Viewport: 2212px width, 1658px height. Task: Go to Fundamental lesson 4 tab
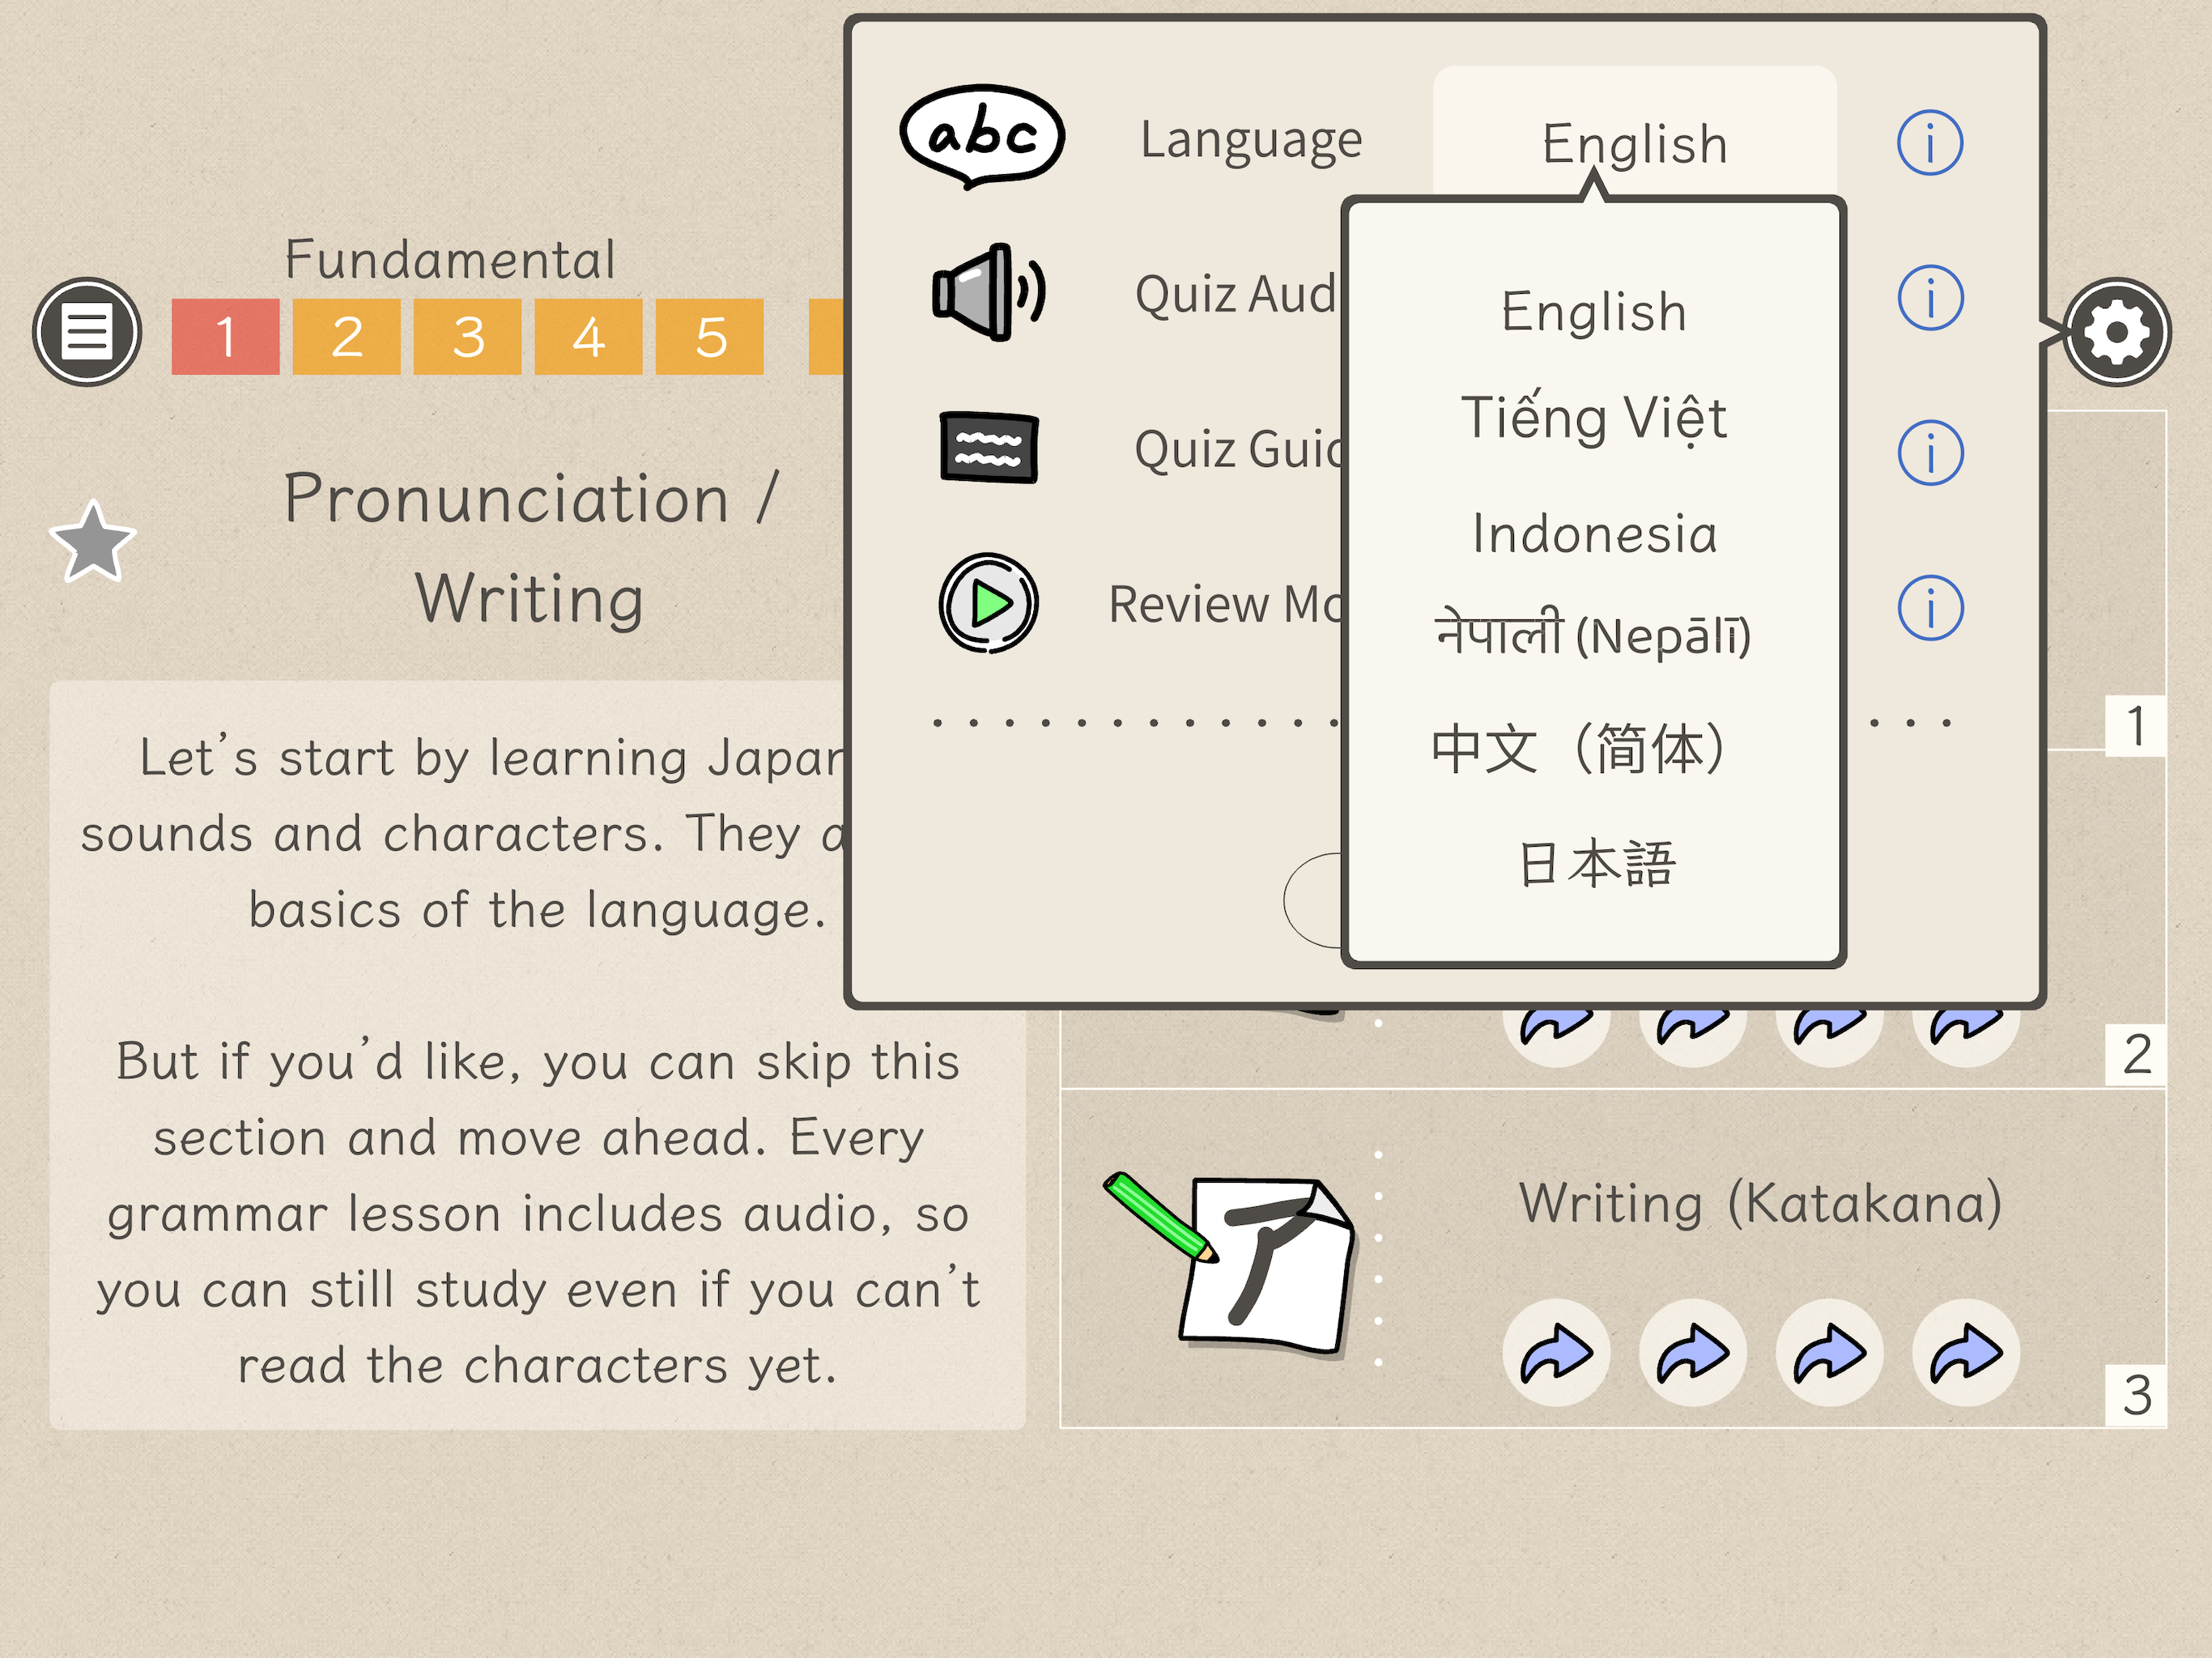coord(588,337)
